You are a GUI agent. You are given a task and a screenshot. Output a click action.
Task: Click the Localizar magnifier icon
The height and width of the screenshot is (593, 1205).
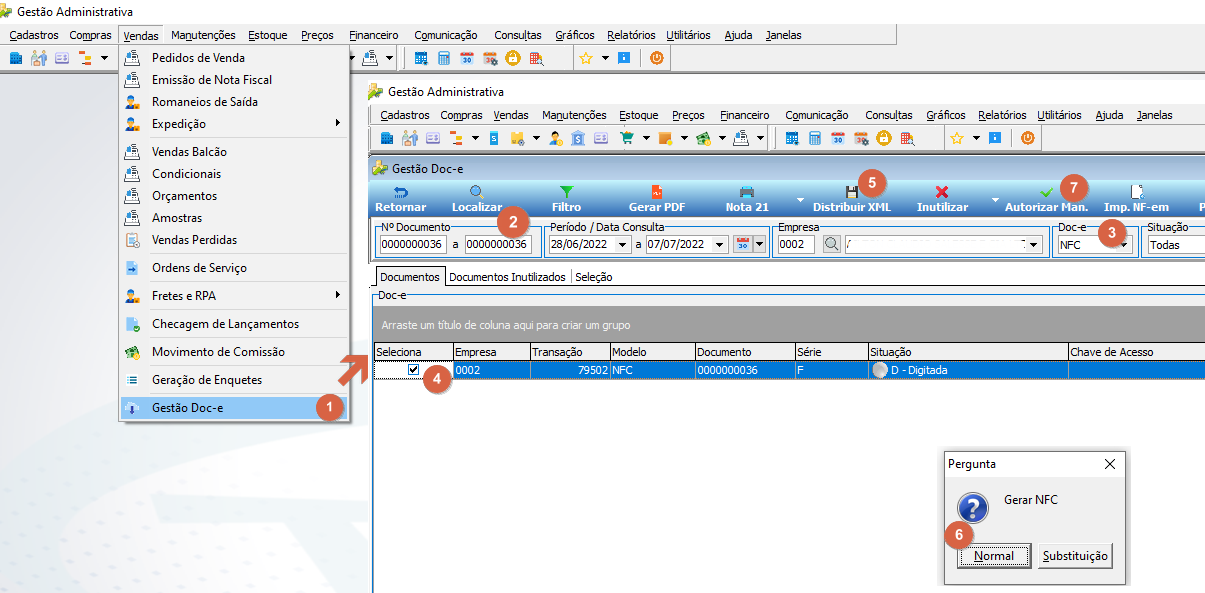(477, 192)
